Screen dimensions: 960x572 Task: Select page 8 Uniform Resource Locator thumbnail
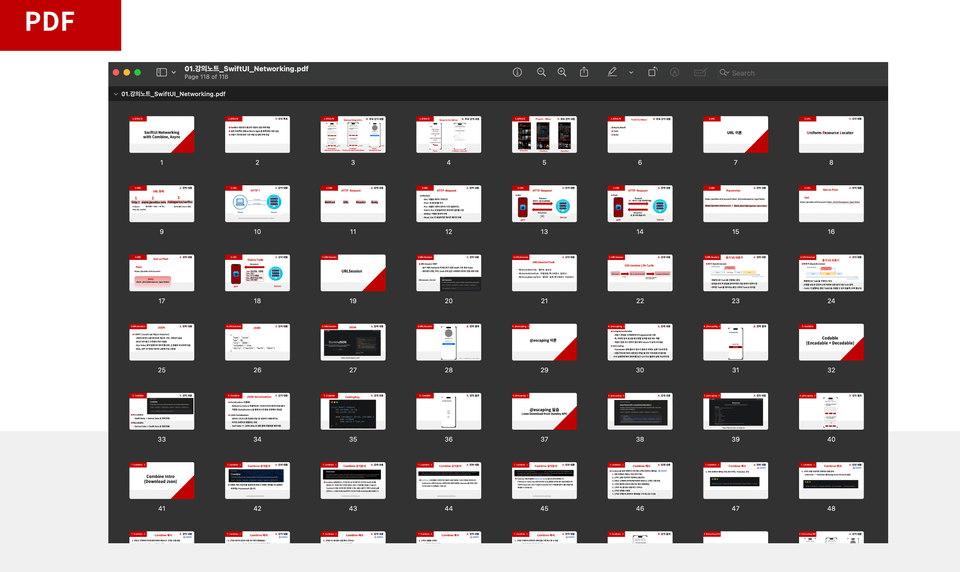pyautogui.click(x=831, y=134)
